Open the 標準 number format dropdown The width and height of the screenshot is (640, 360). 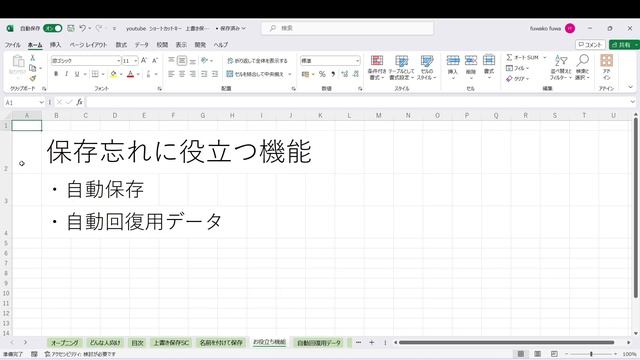pos(358,61)
